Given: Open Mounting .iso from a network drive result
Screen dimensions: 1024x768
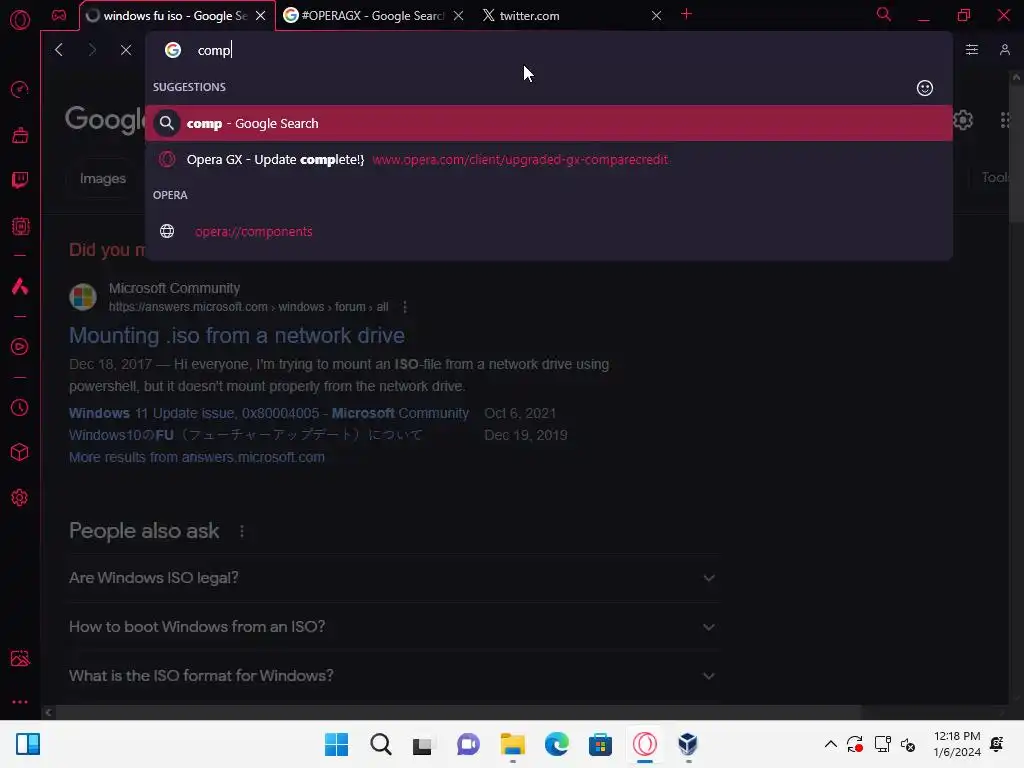Looking at the screenshot, I should (236, 335).
